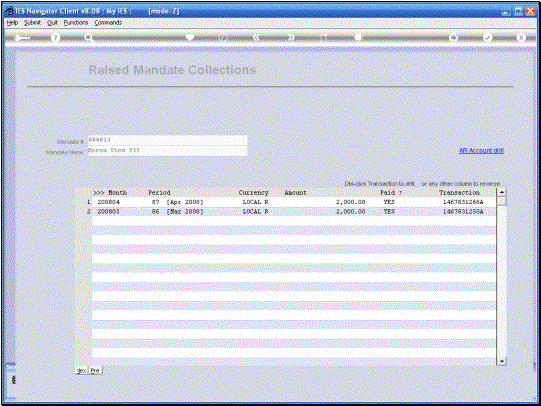541x406 pixels.
Task: Click the Pre button below the grid
Action: pos(95,370)
